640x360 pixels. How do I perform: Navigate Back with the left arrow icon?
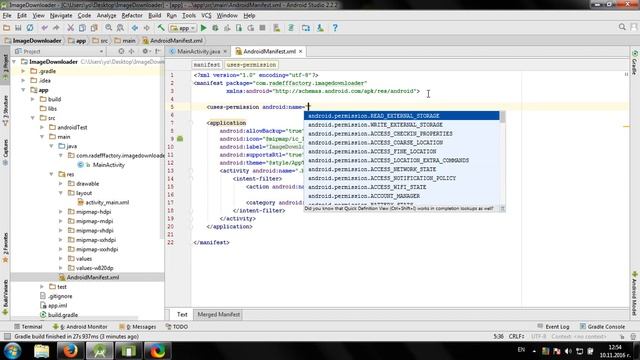(x=135, y=28)
